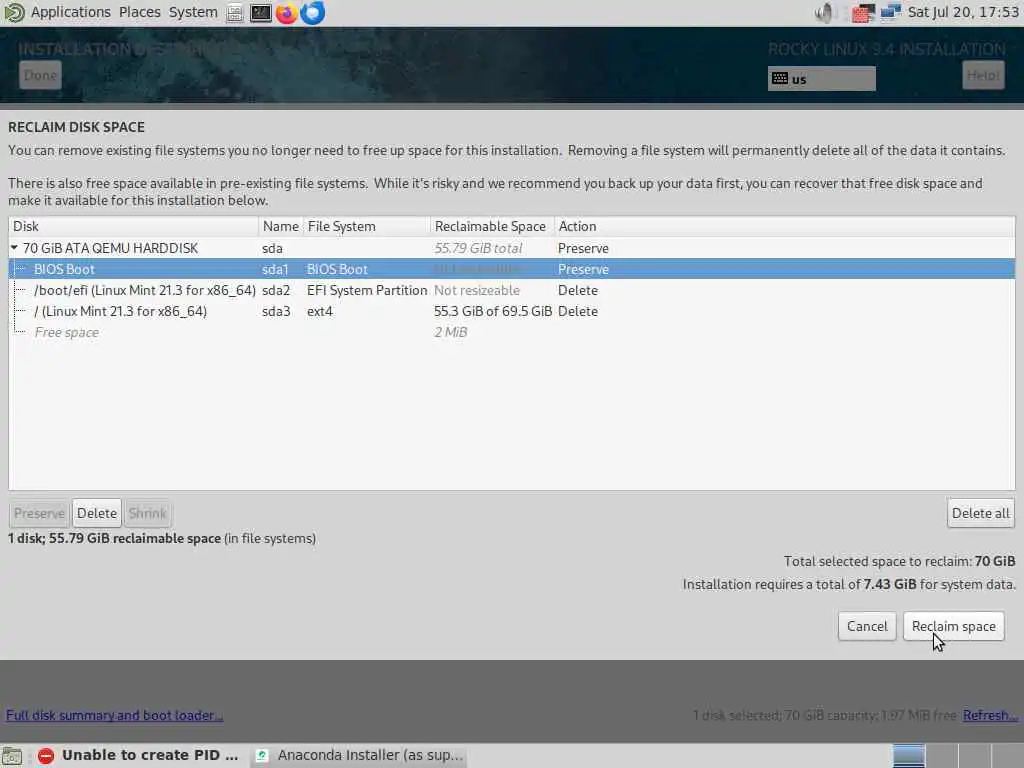
Task: Click the MATE logo icon
Action: [14, 12]
